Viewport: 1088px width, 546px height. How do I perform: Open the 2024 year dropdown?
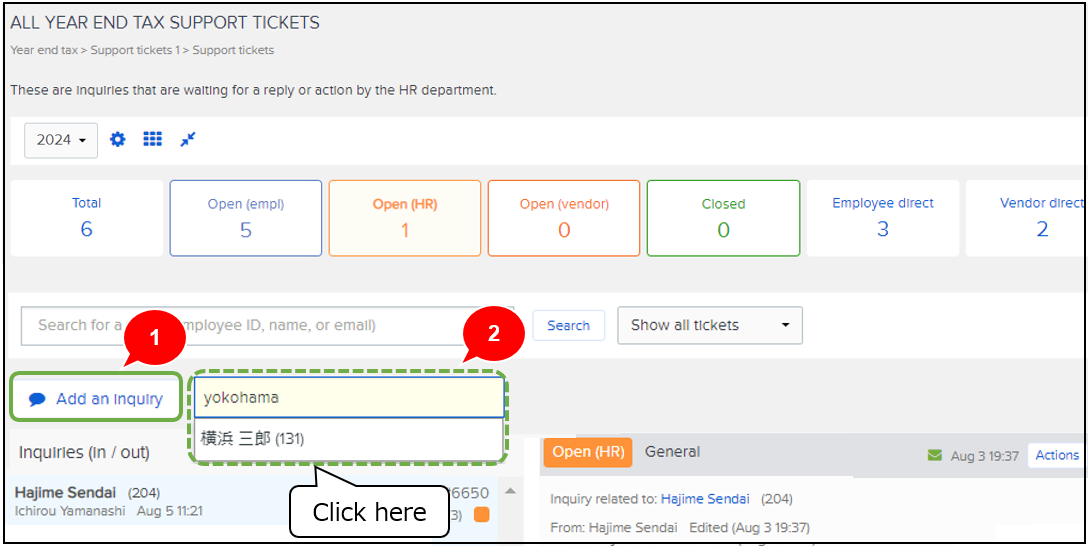61,140
